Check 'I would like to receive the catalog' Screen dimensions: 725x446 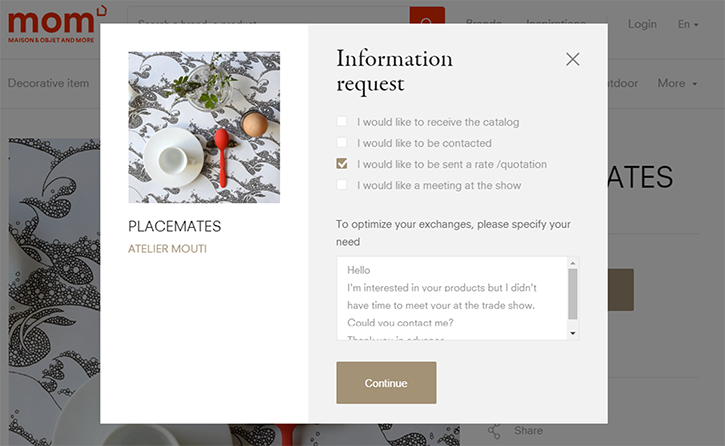(x=342, y=122)
